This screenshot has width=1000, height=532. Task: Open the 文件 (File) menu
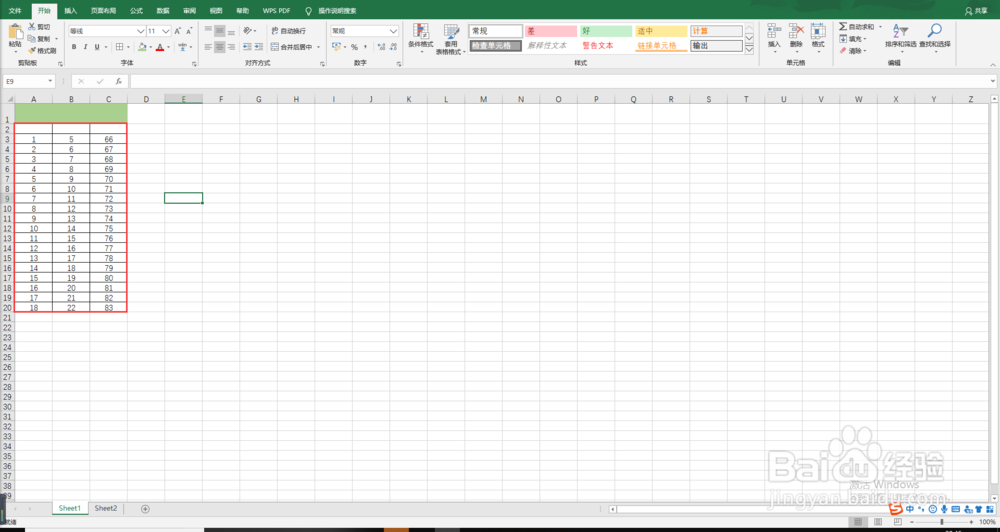click(15, 11)
